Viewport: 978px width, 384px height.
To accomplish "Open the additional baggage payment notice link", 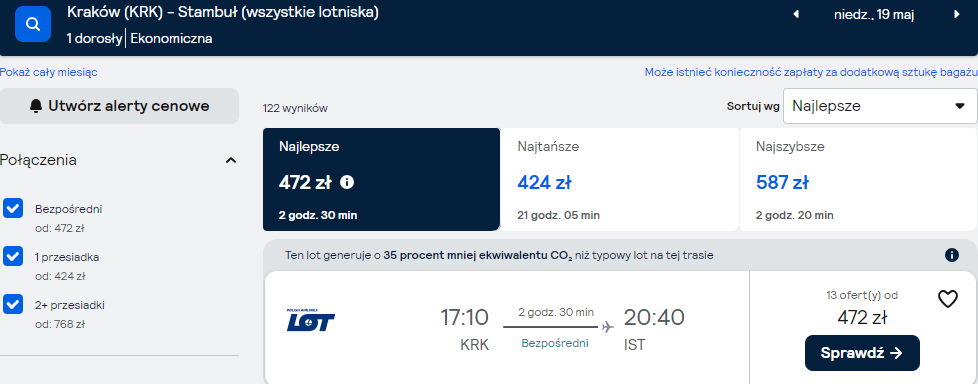I will (811, 72).
